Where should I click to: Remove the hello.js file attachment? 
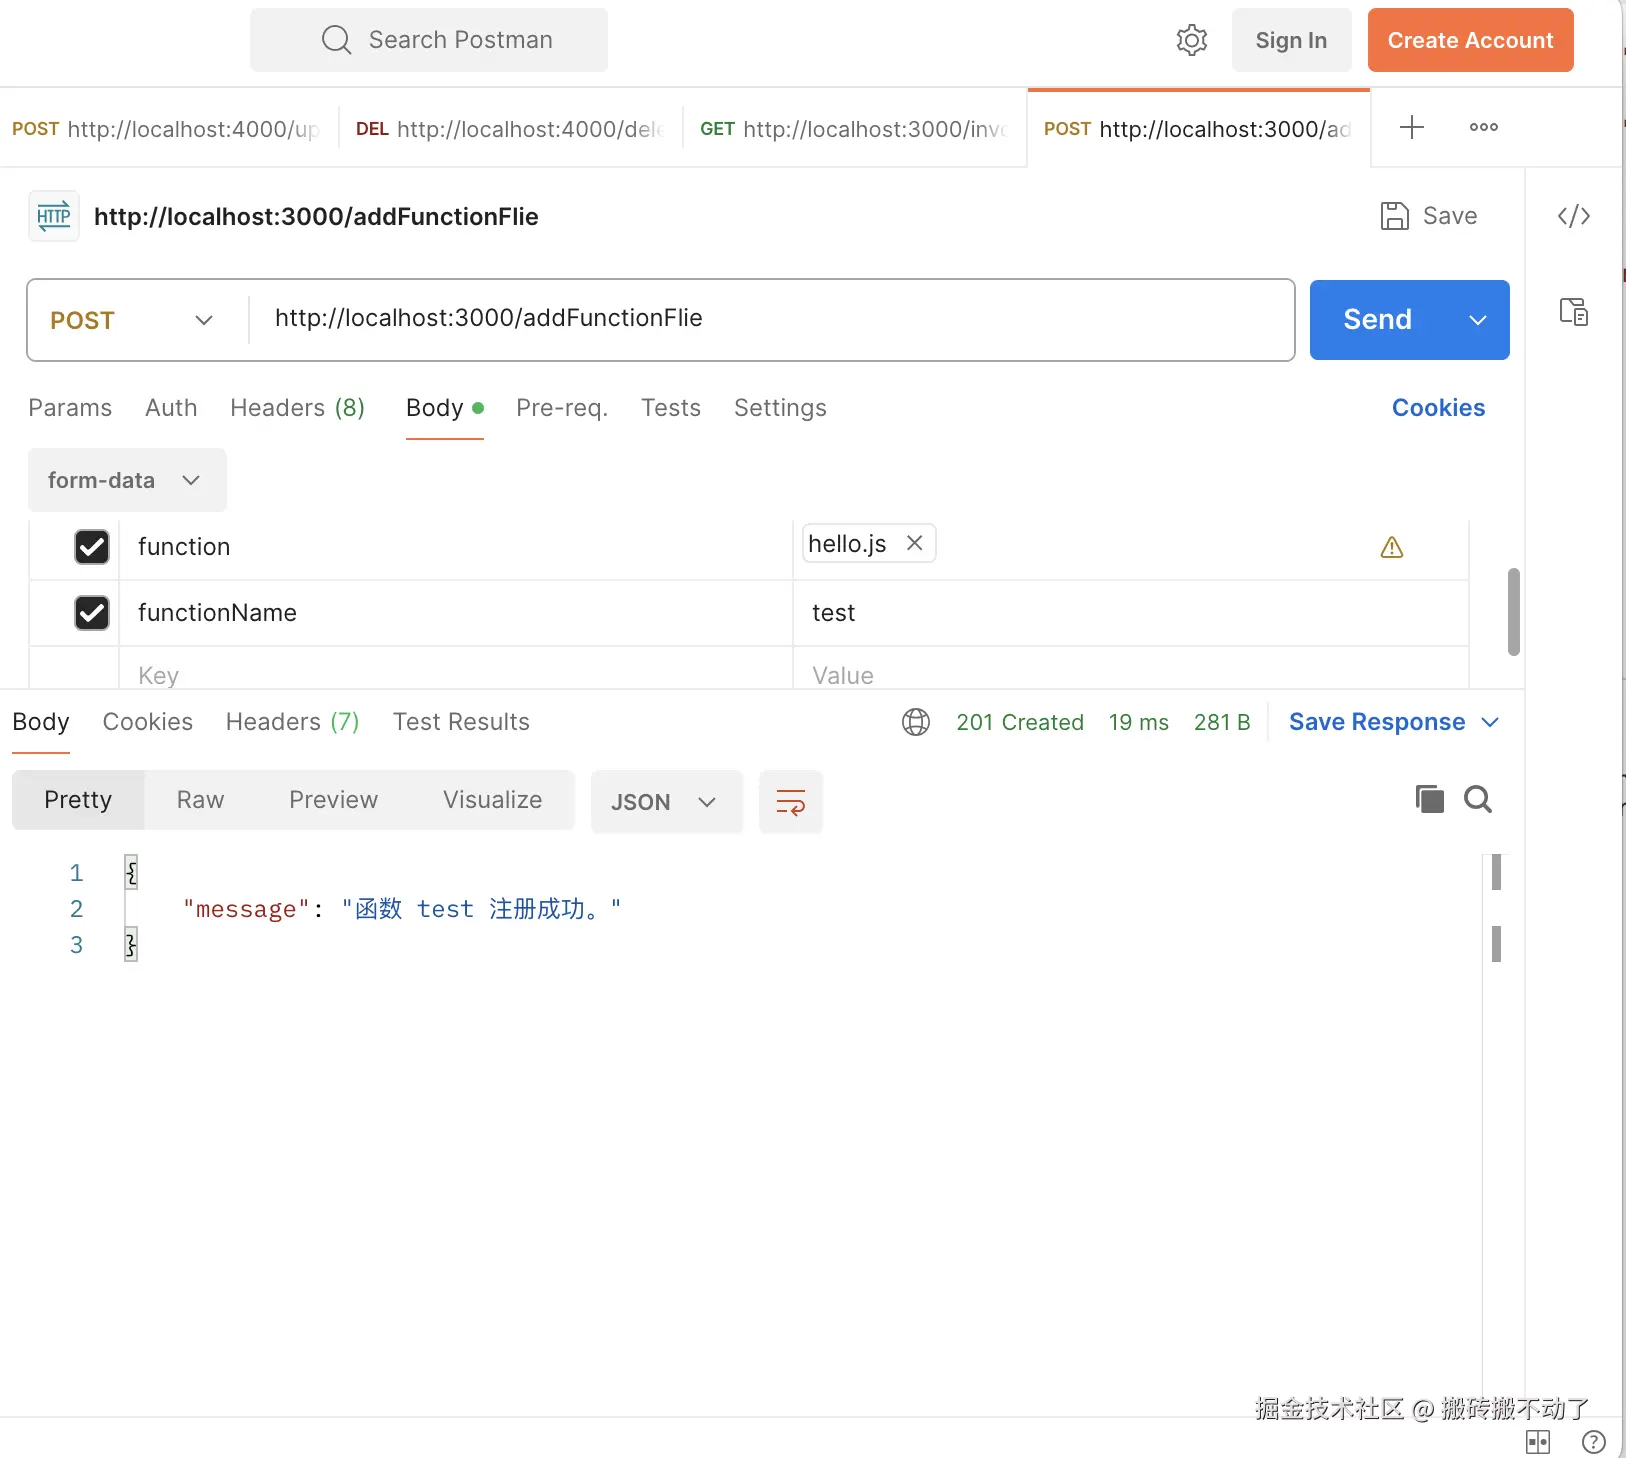click(914, 543)
